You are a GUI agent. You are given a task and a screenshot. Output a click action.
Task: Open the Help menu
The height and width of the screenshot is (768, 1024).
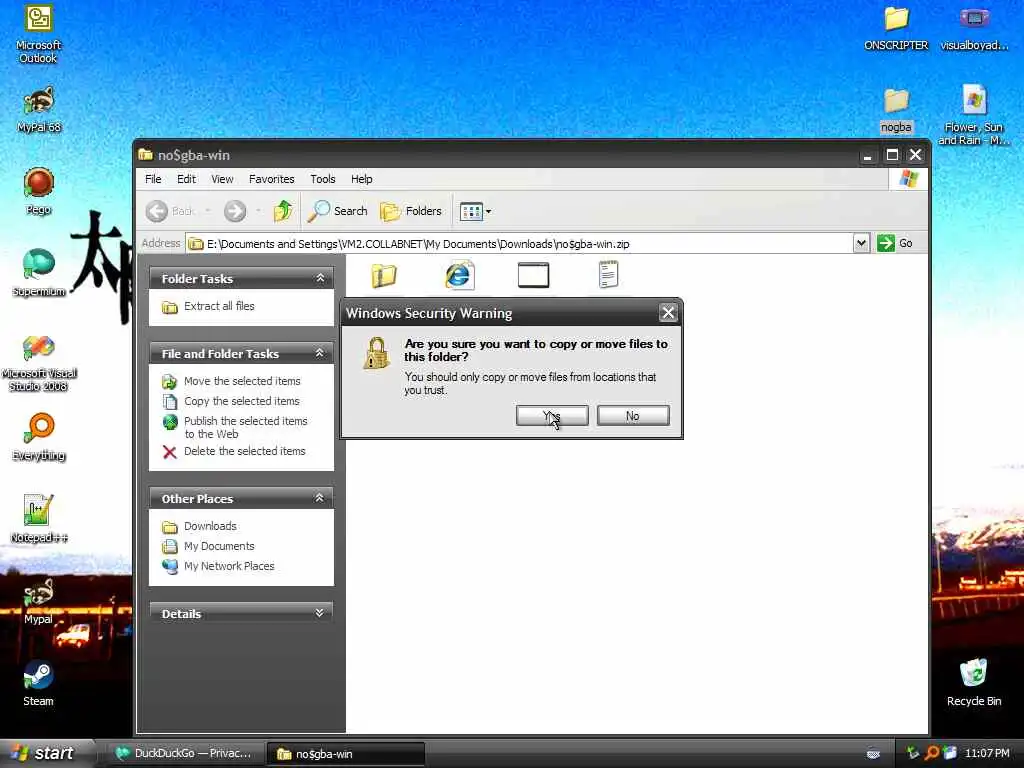[361, 179]
